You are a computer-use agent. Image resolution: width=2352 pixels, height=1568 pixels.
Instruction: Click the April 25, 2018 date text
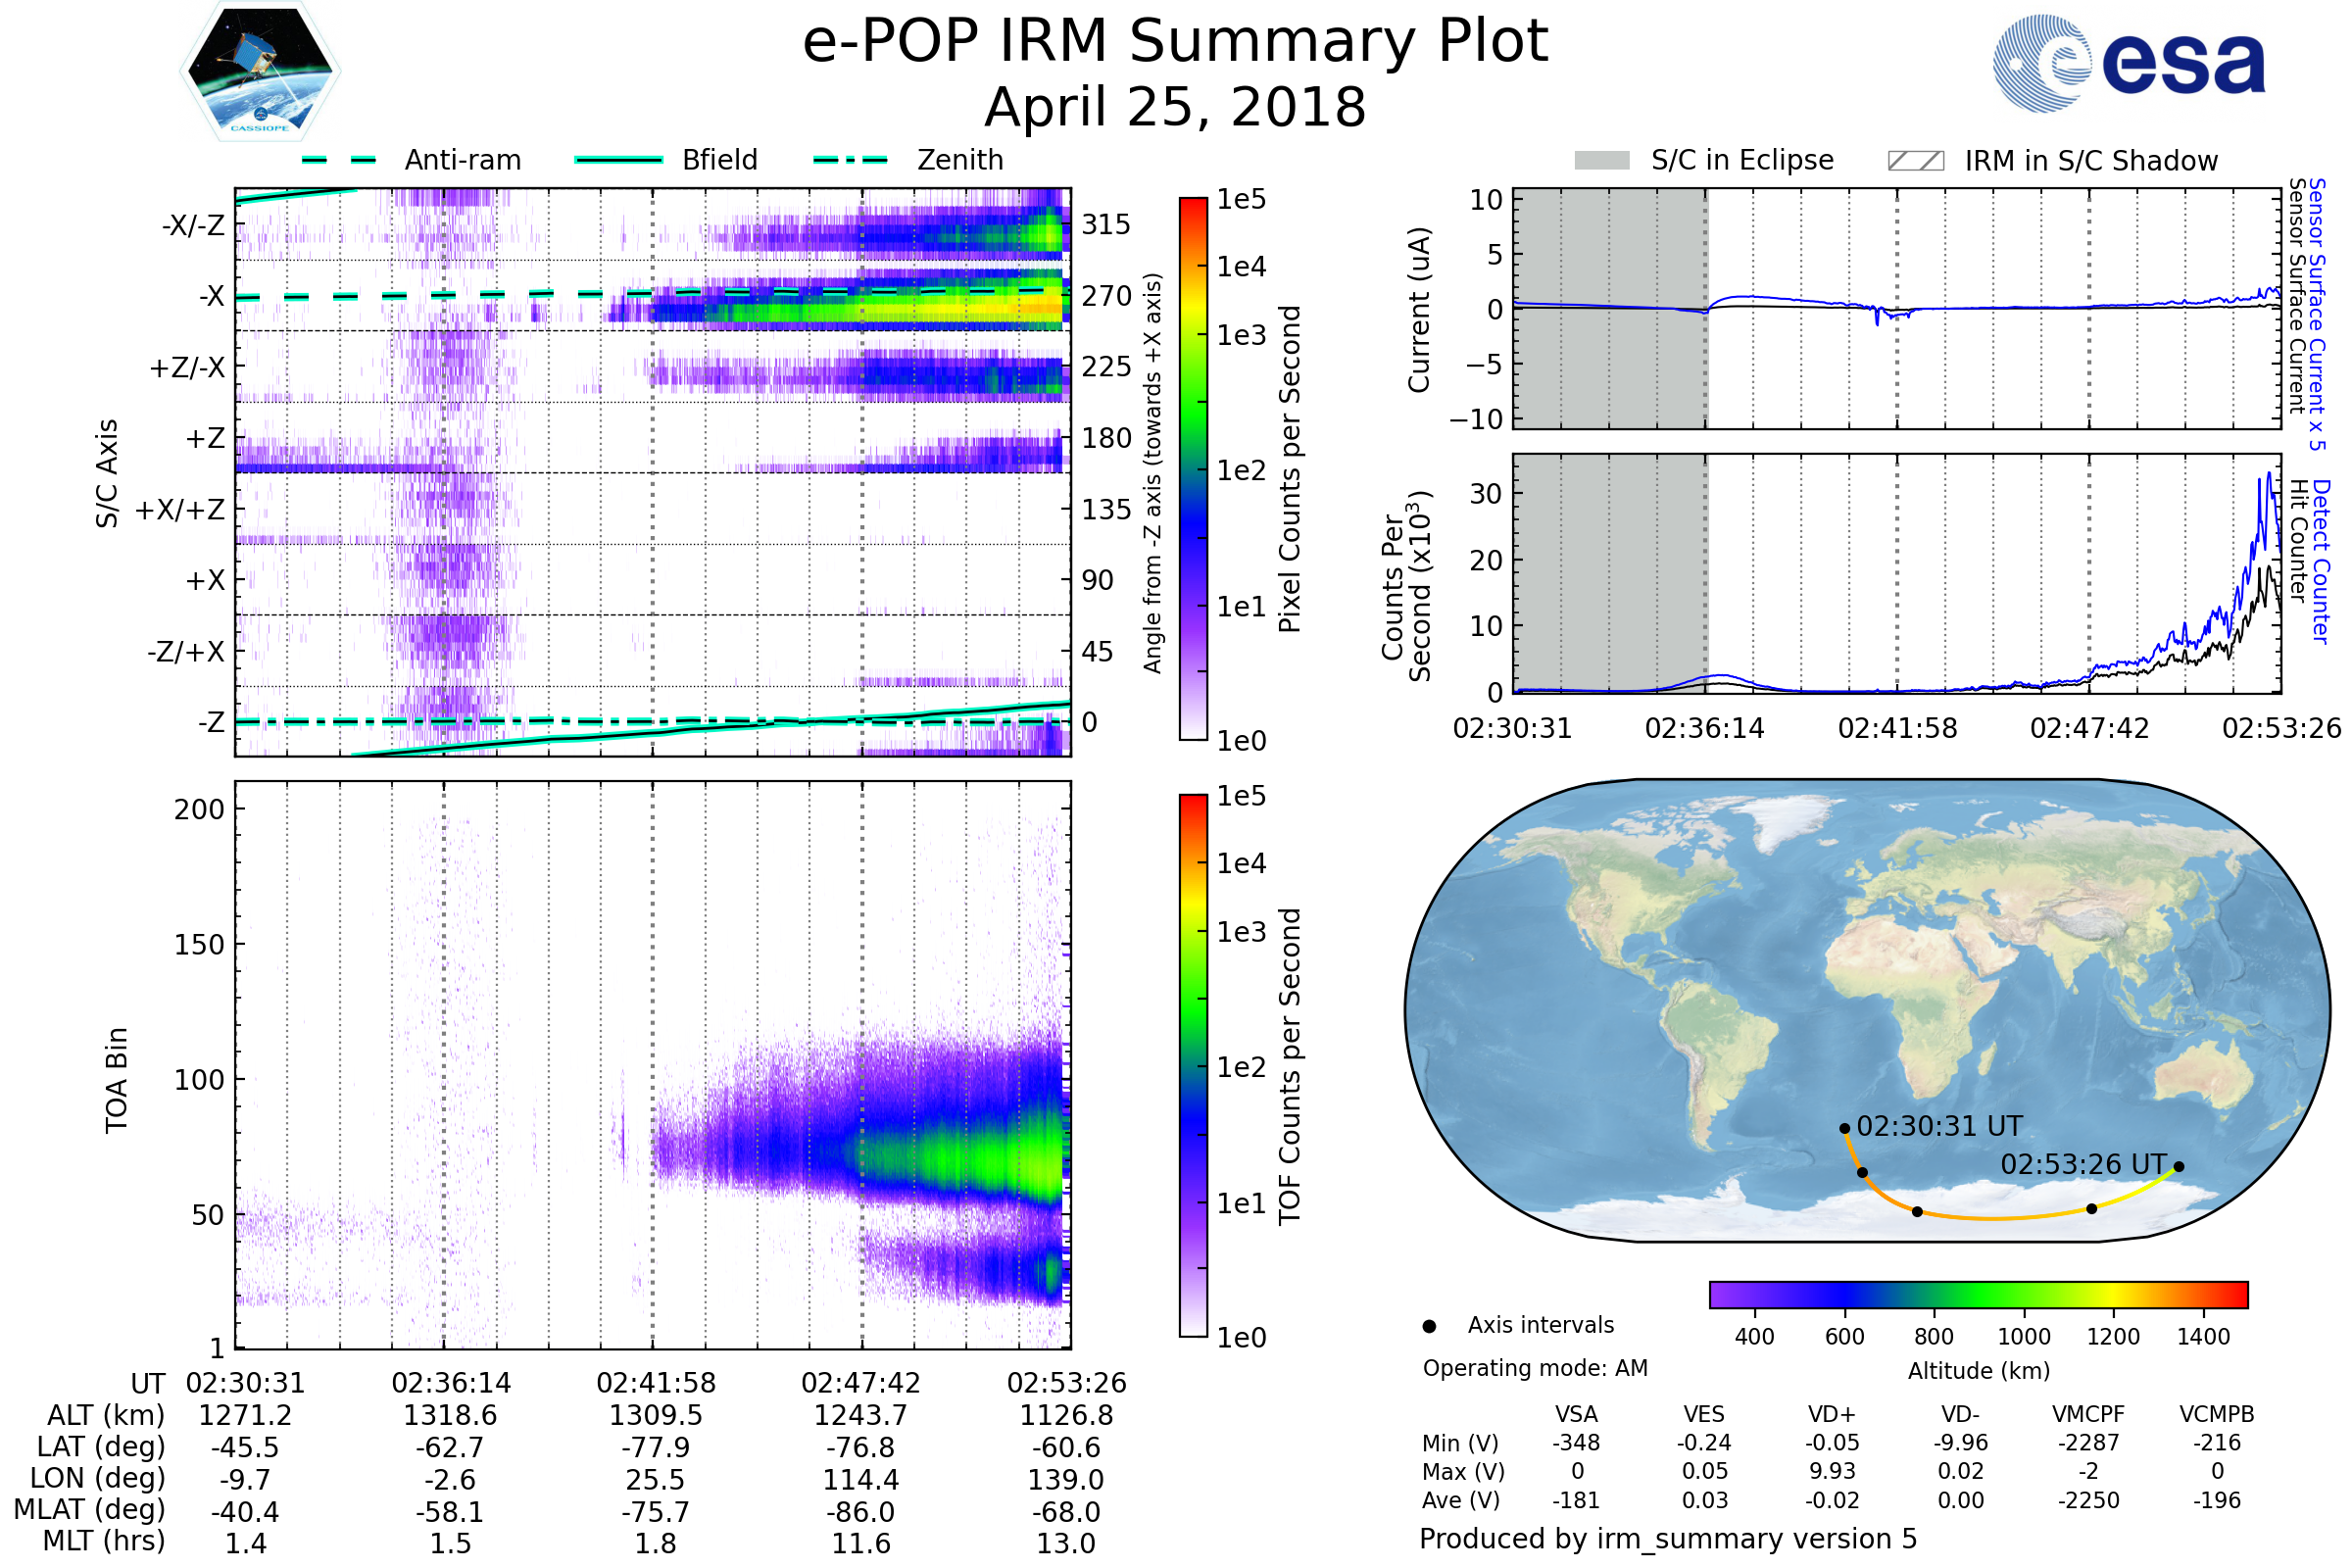(1175, 108)
